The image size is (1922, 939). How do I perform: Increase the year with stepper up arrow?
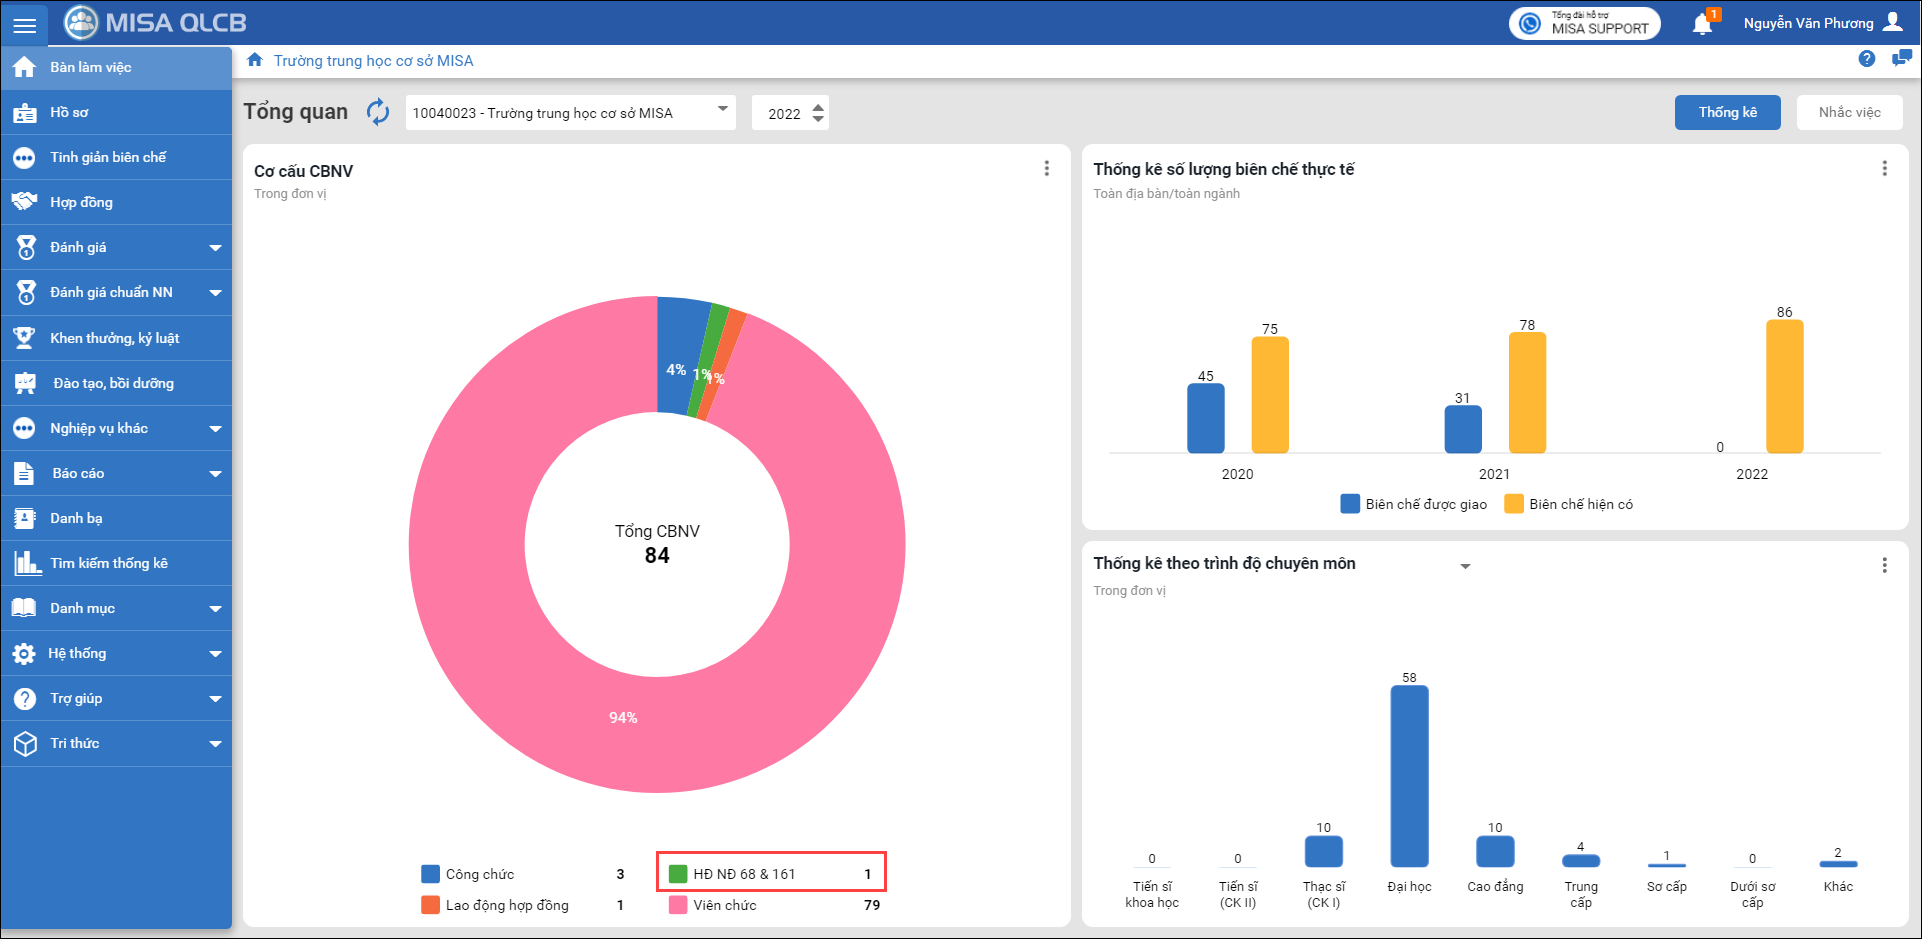pos(818,106)
